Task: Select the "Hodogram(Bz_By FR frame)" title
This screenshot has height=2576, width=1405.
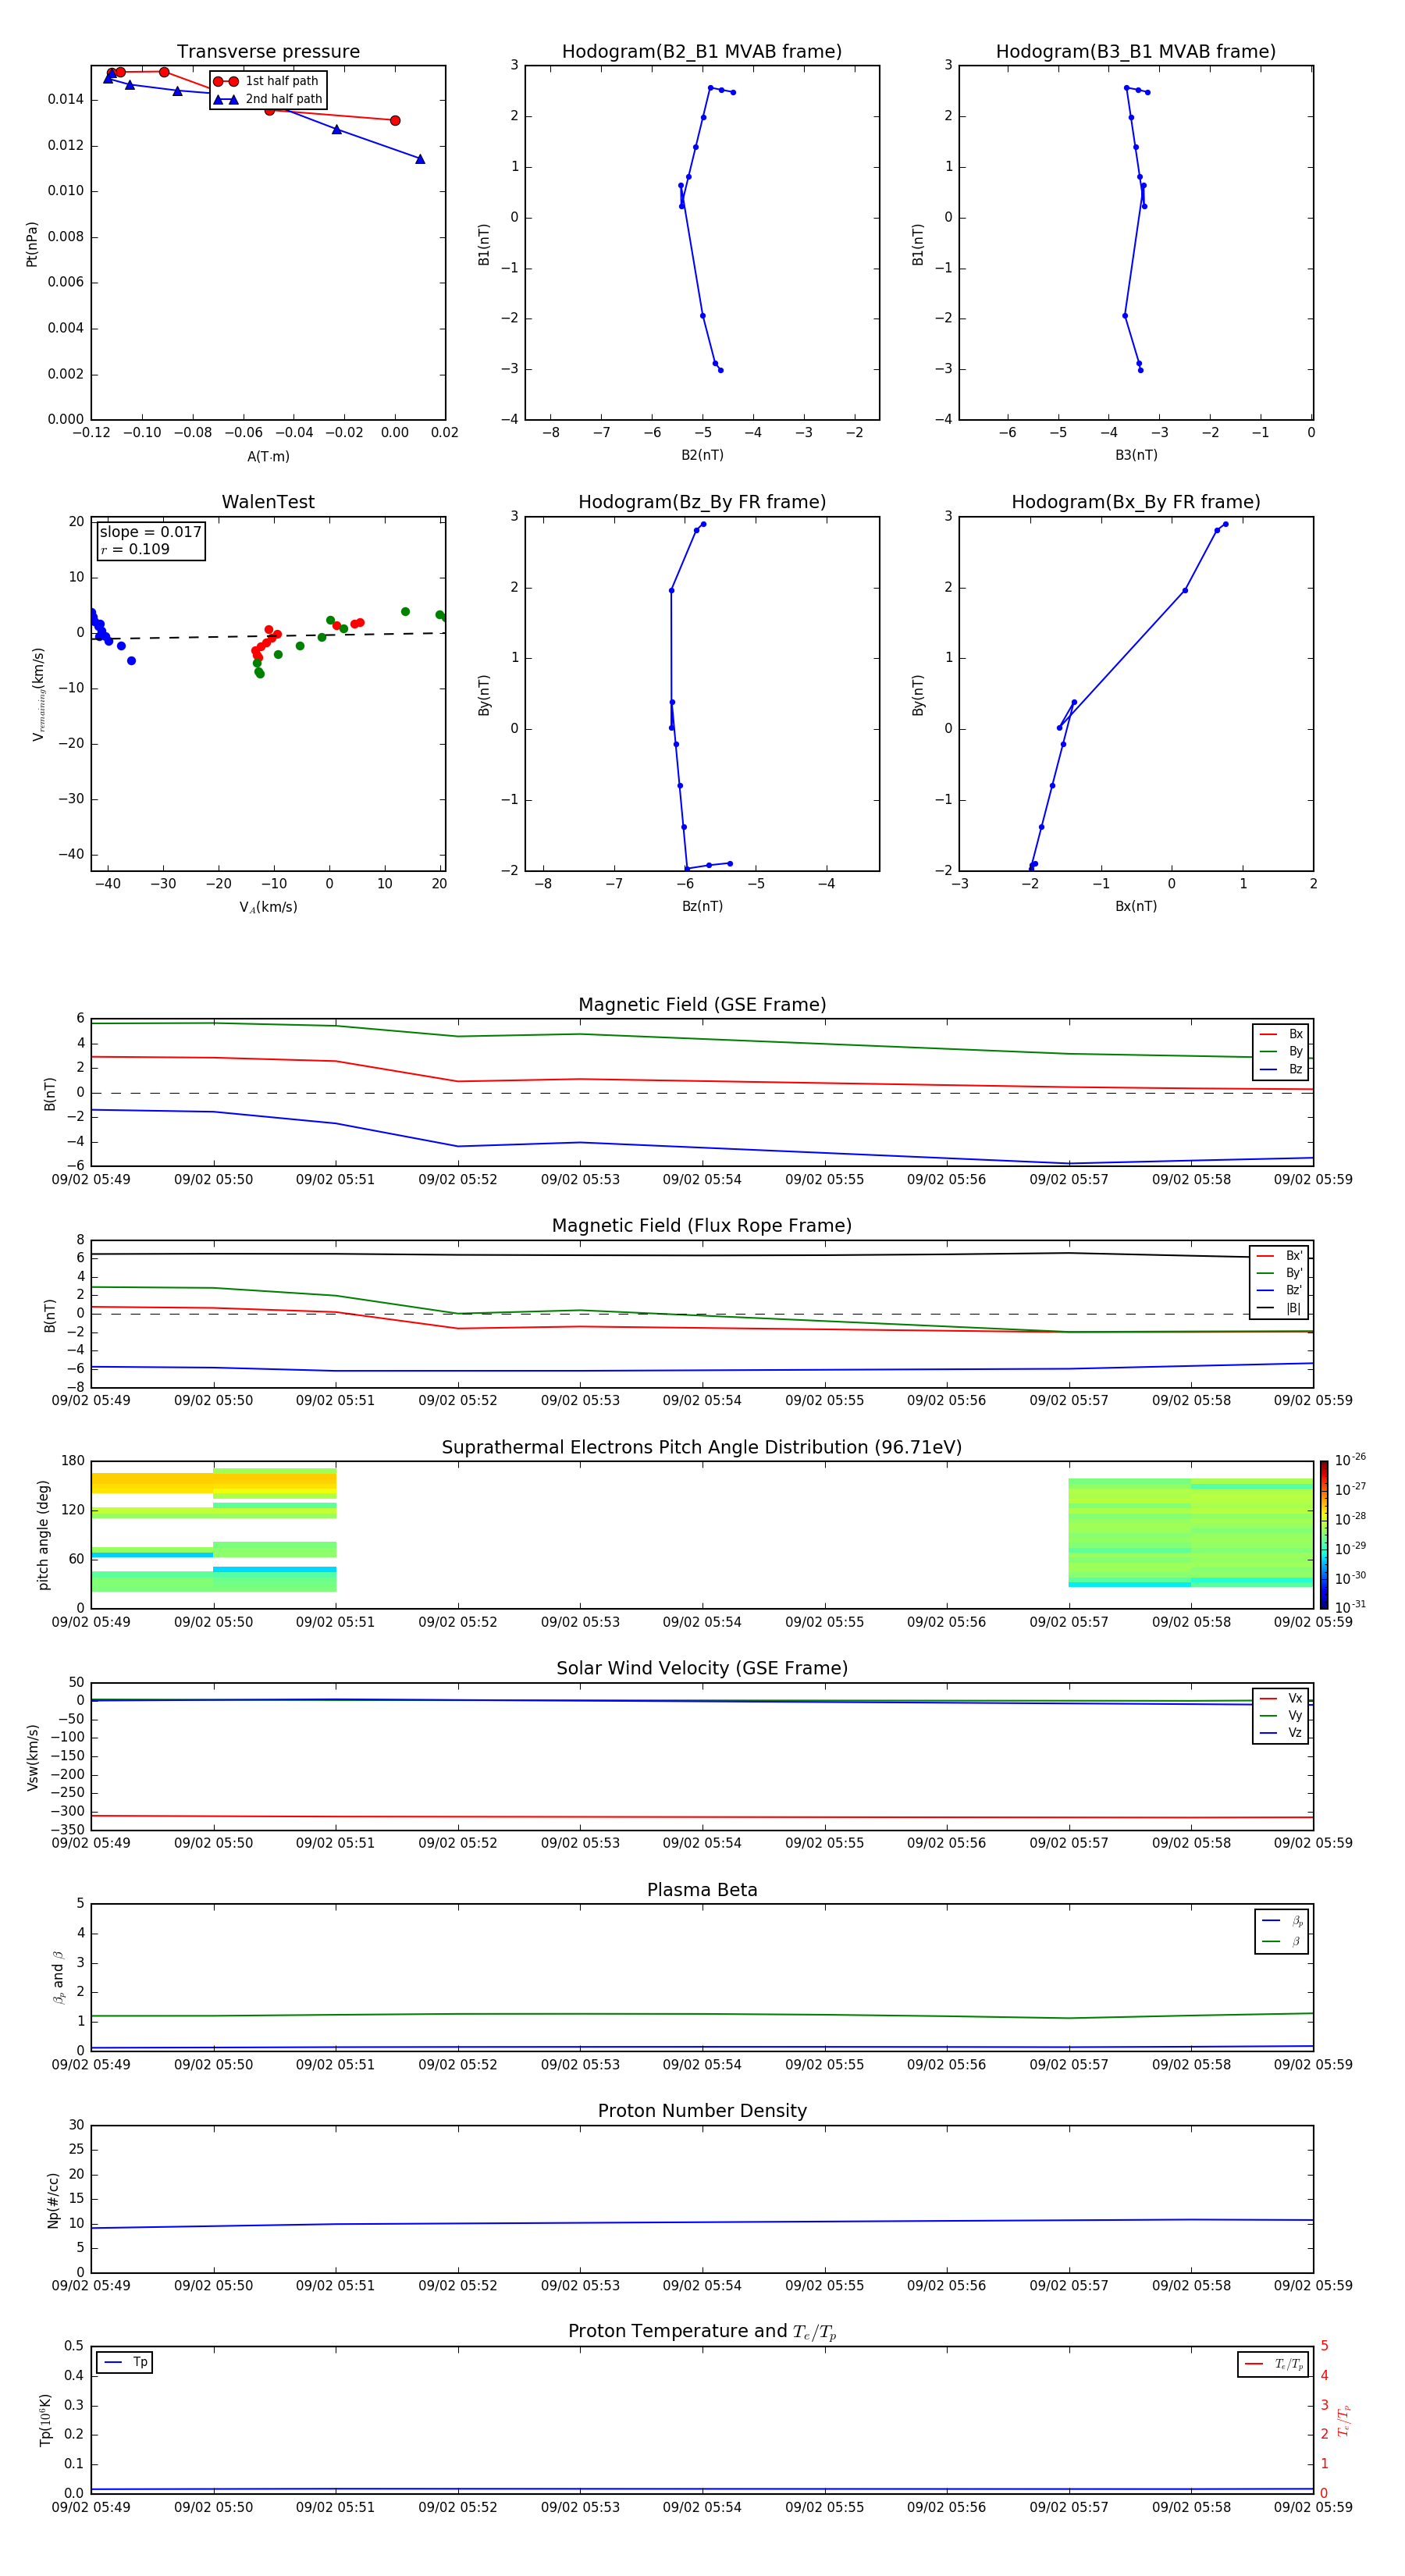Action: (702, 502)
